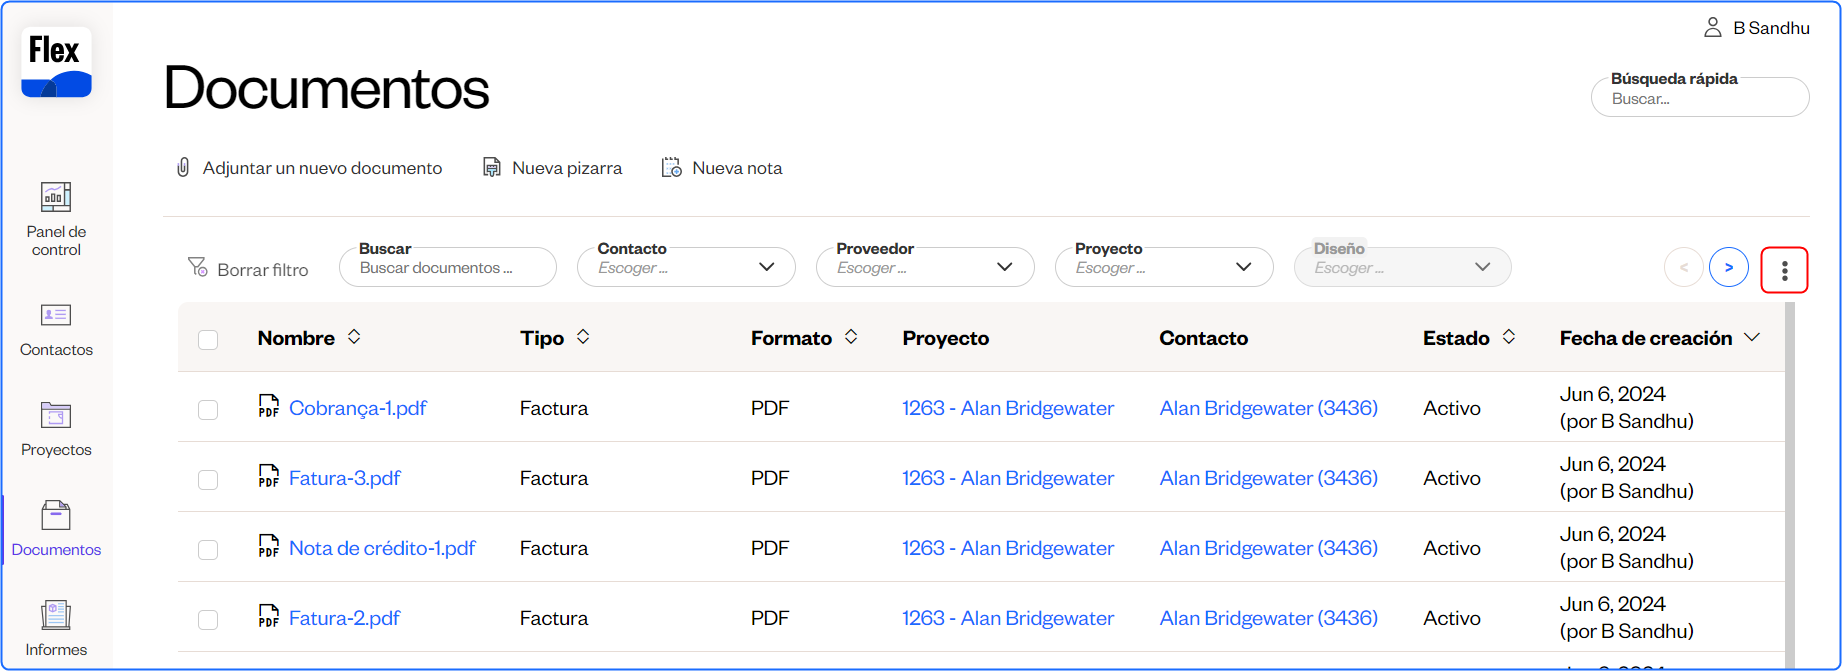Sort by Formato column arrows
Image resolution: width=1842 pixels, height=671 pixels.
click(851, 337)
